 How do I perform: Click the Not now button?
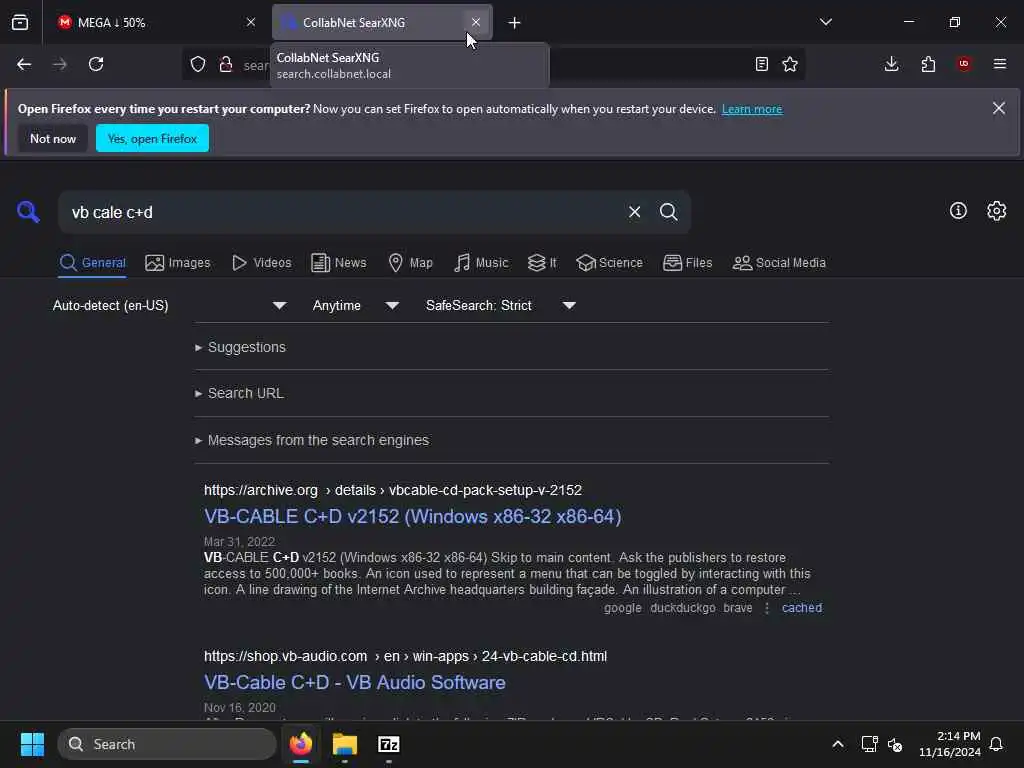(x=53, y=138)
